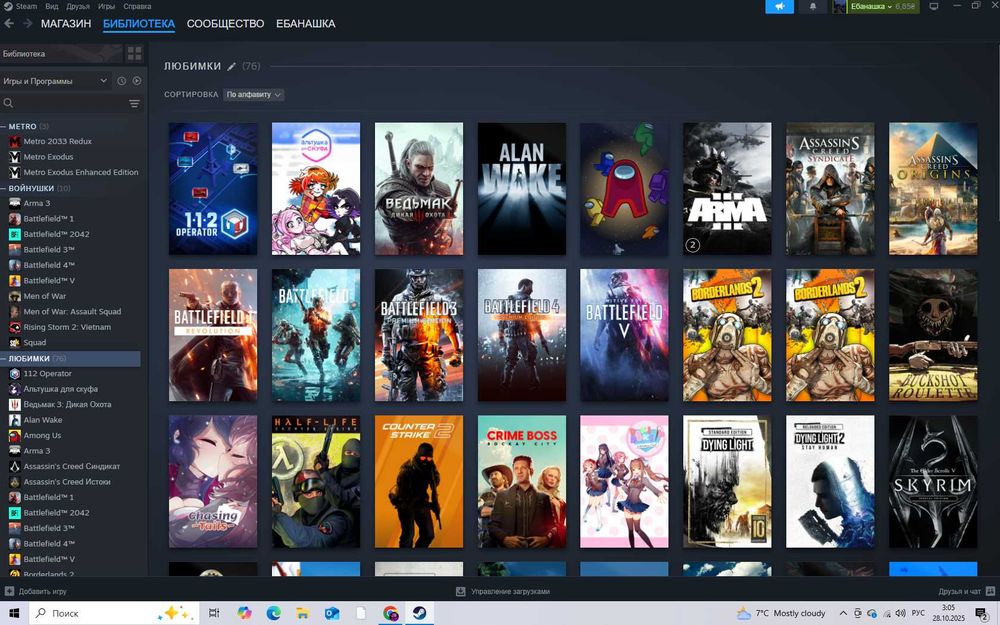The image size is (1000, 625).
Task: Open the Друзья menu
Action: [x=78, y=6]
